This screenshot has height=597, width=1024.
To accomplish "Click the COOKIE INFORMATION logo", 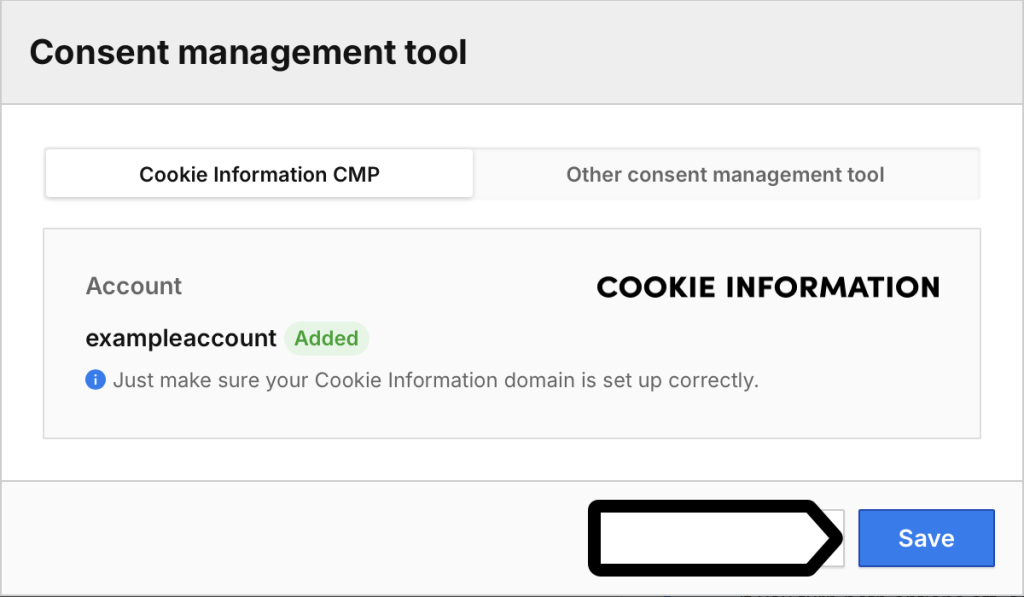I will [768, 287].
